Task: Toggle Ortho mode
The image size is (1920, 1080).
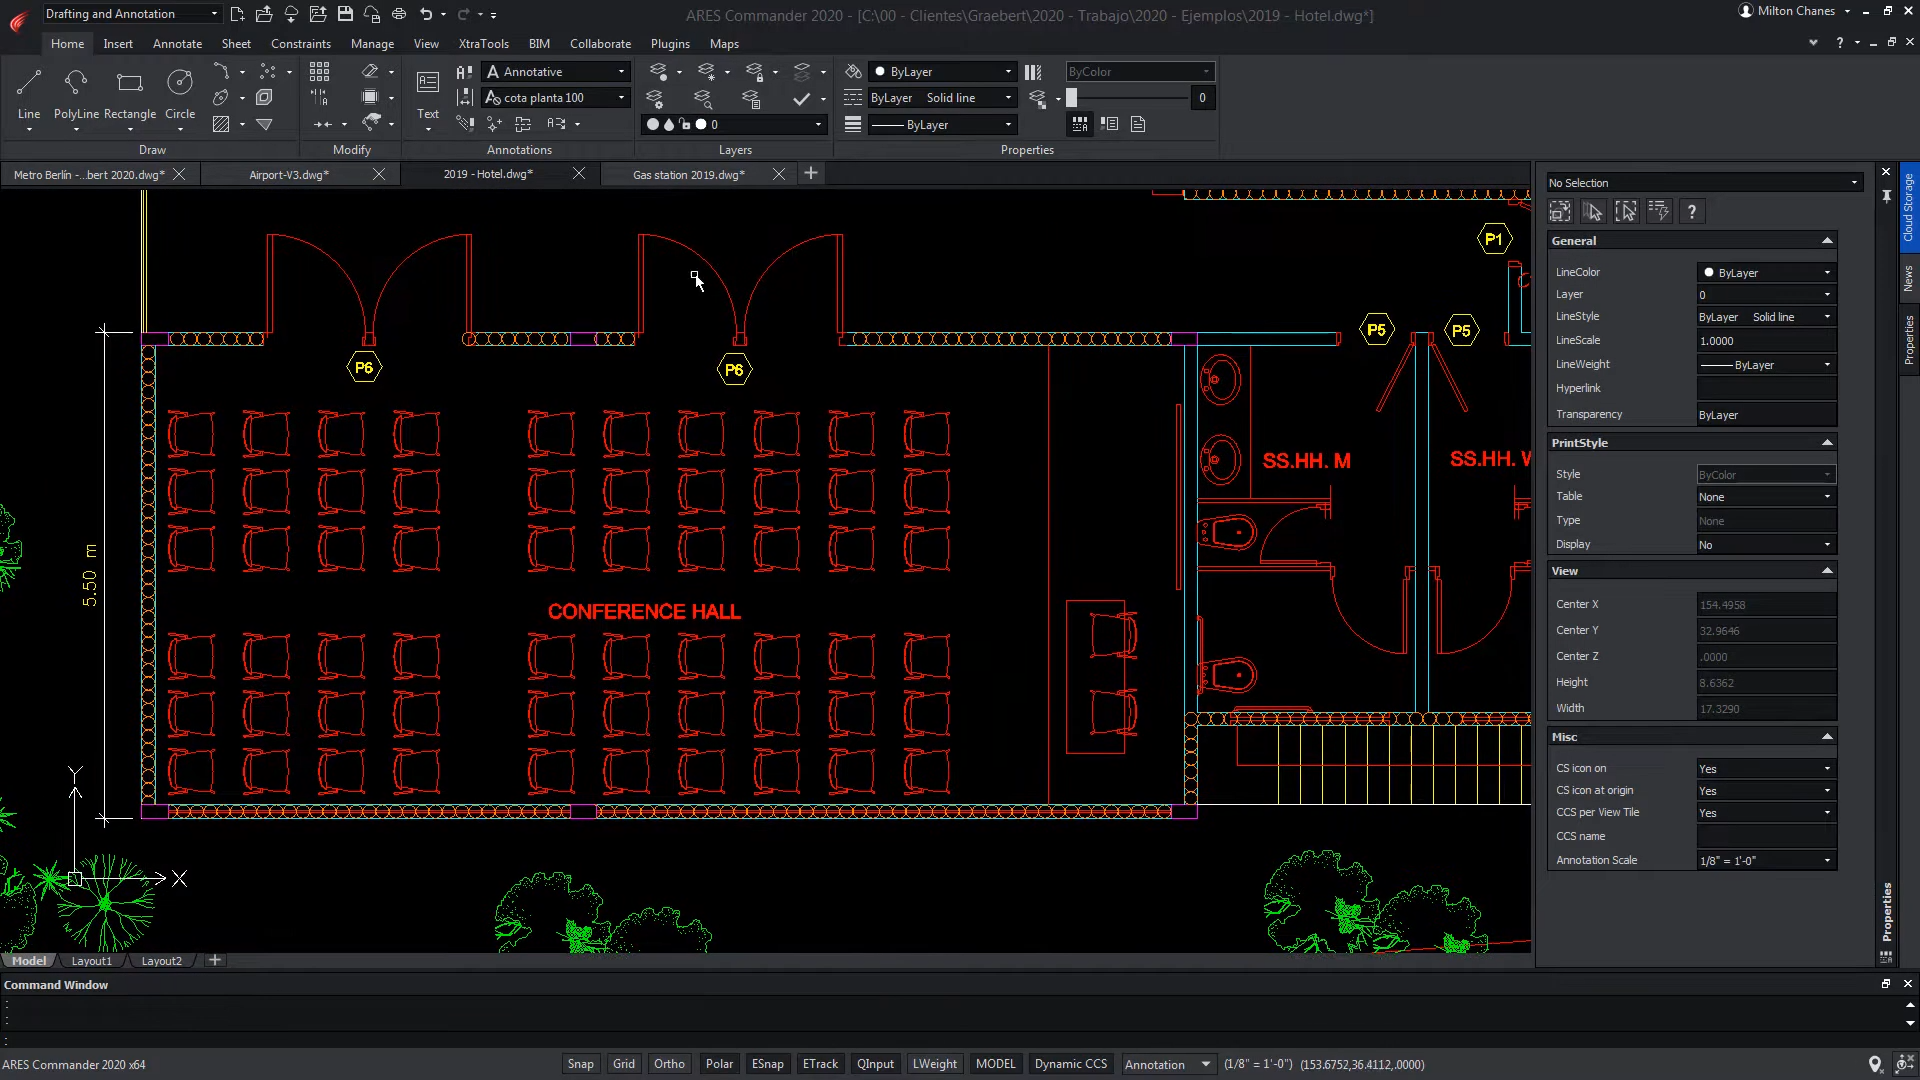Action: [669, 1064]
